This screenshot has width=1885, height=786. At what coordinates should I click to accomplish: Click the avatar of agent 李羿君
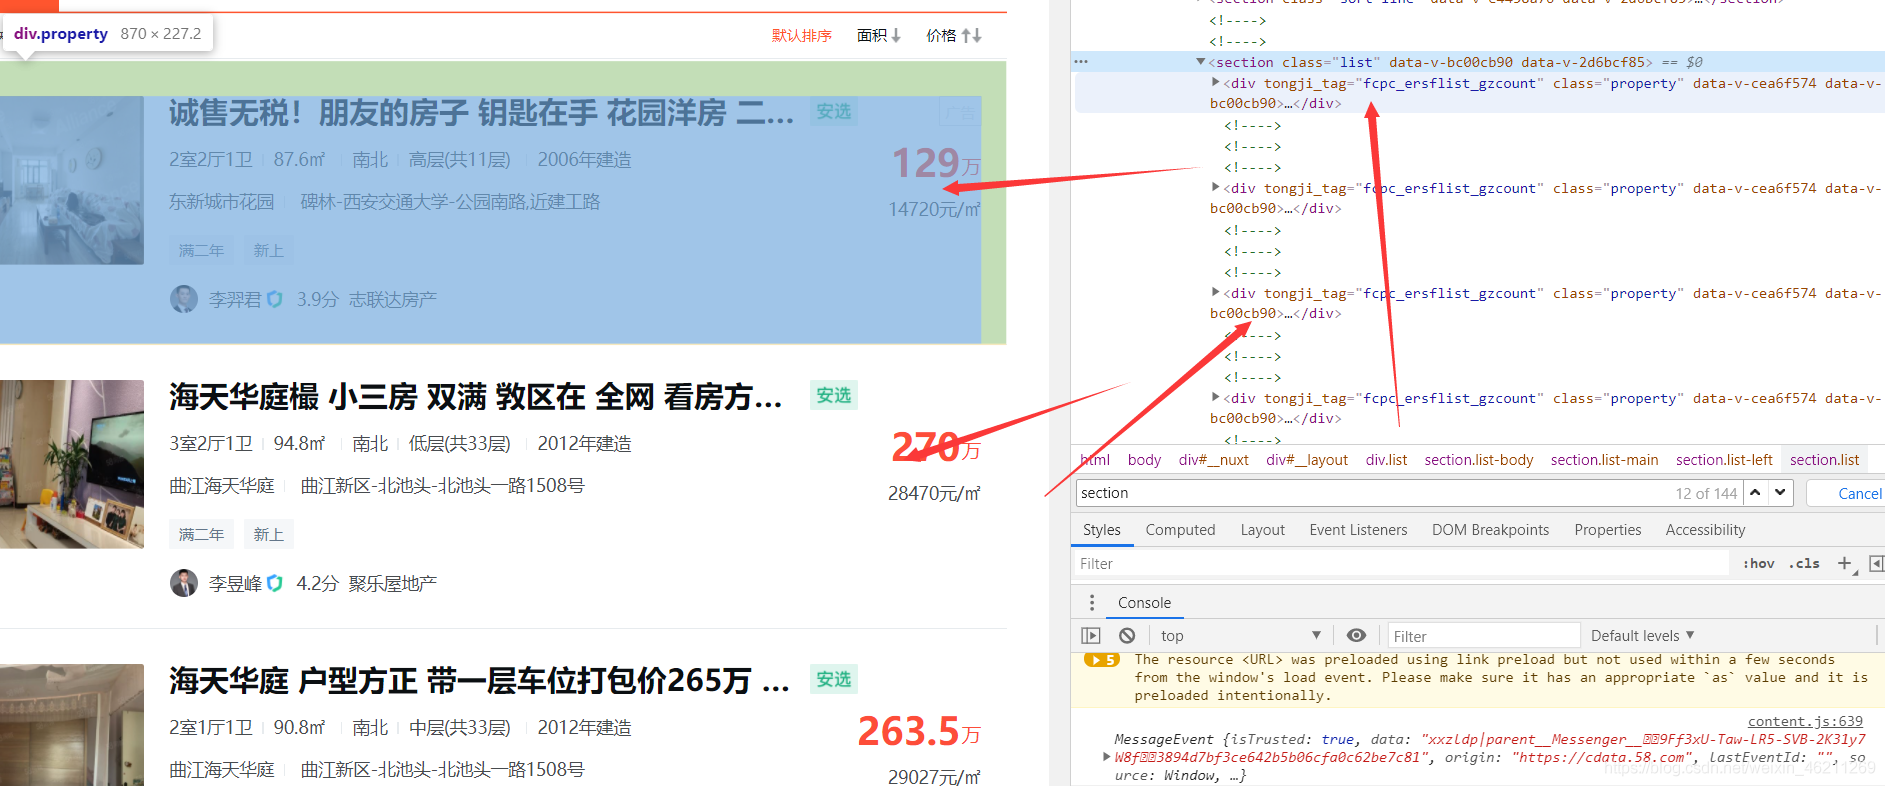(x=184, y=299)
